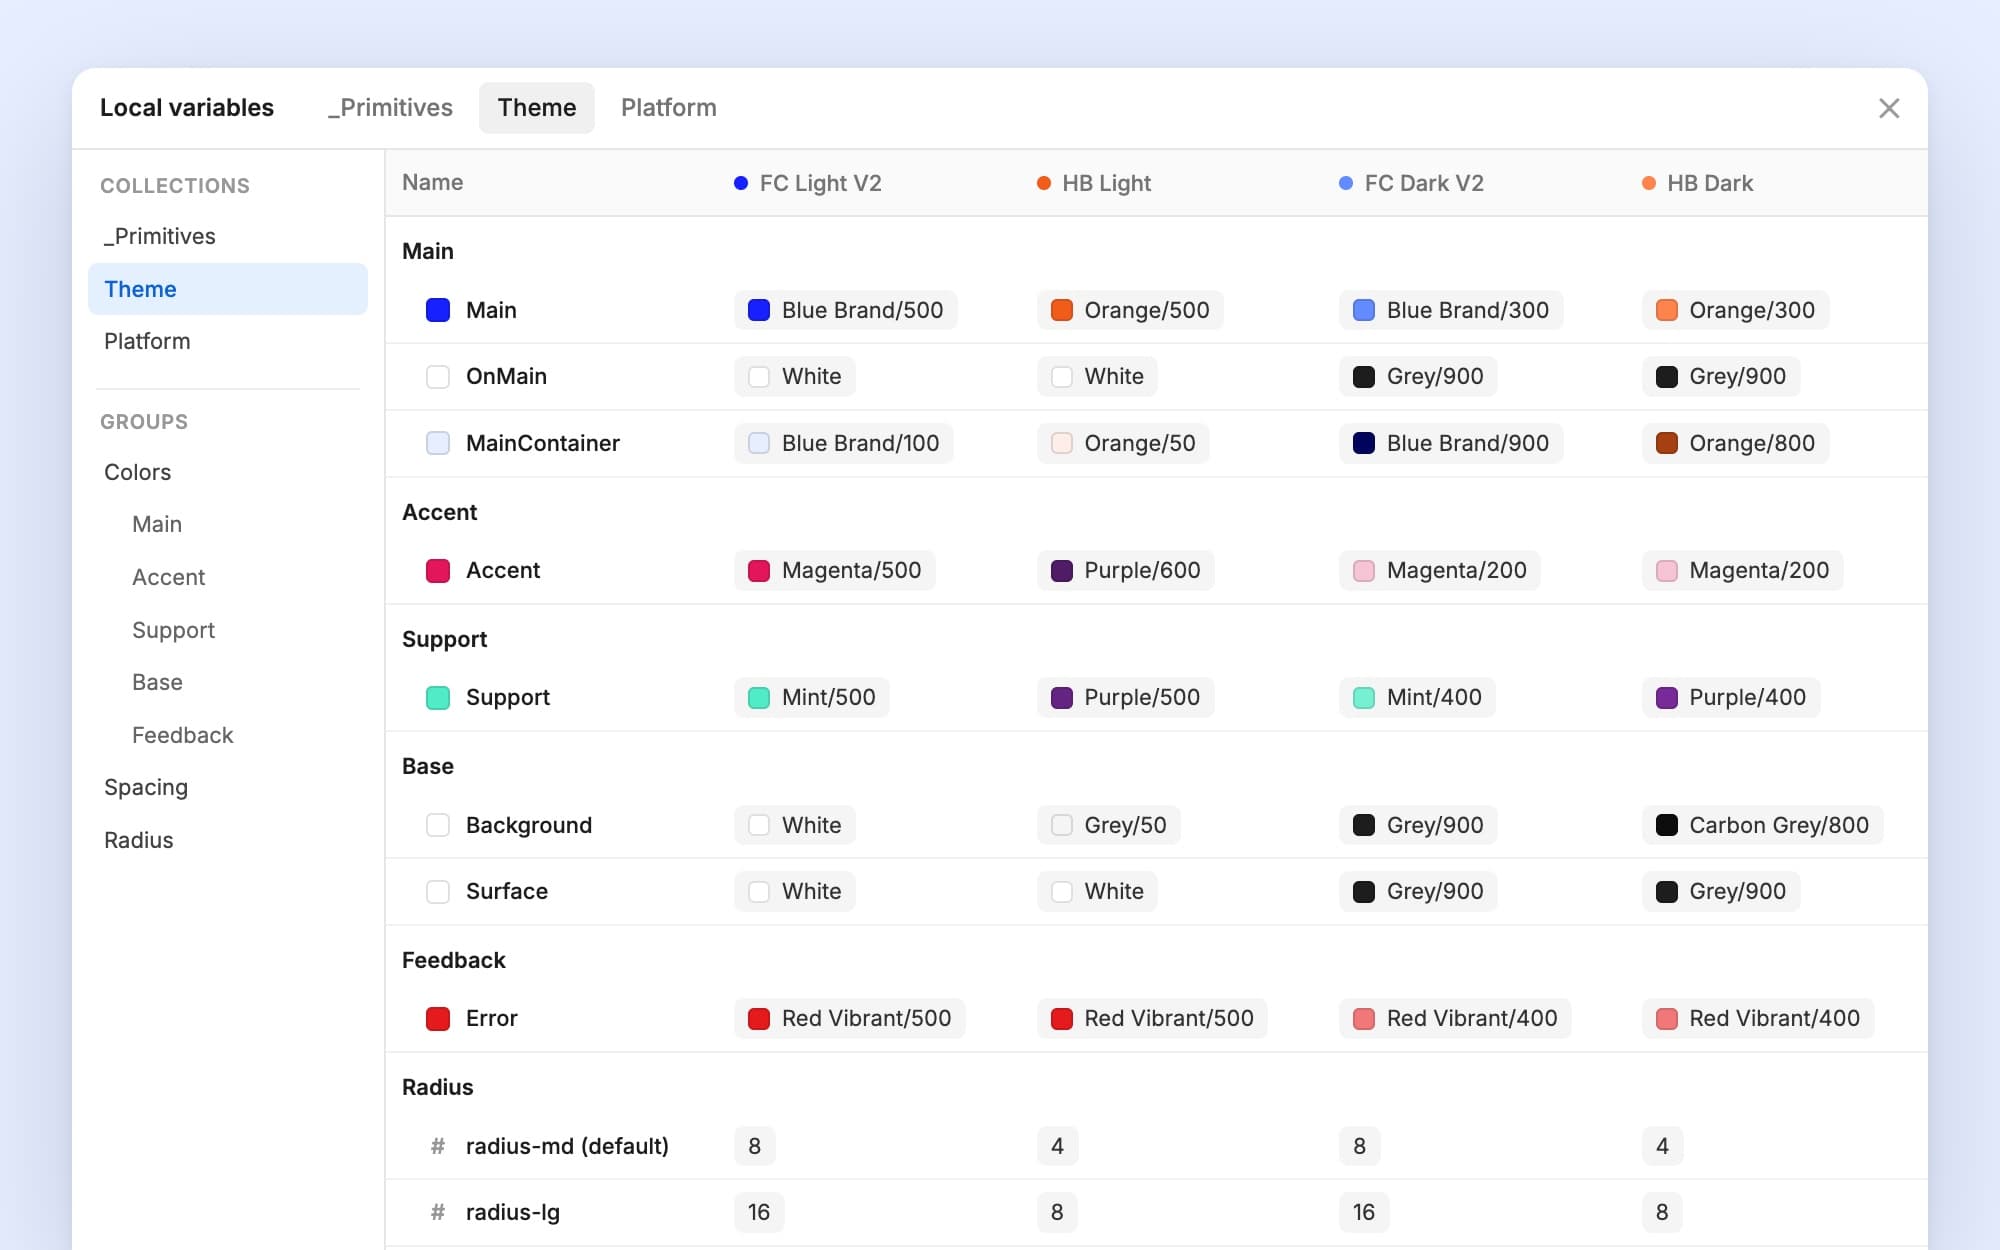
Task: Select the Theme tab in header
Action: 537,108
